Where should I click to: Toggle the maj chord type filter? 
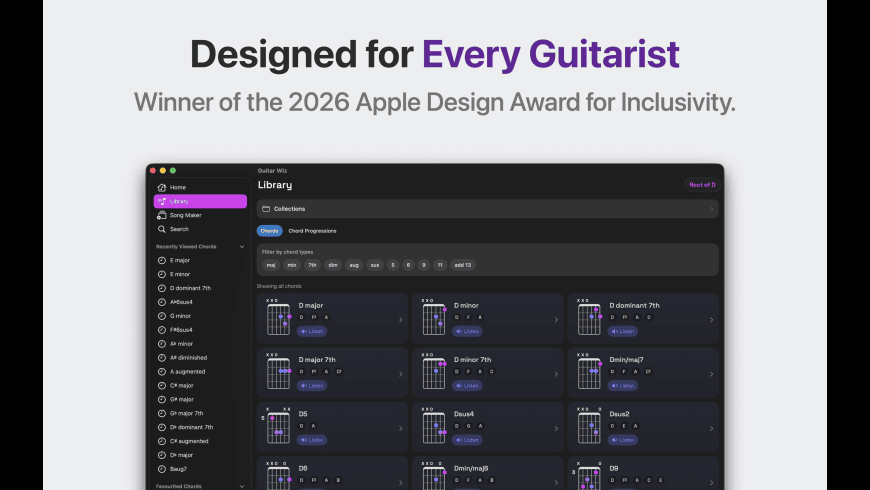(x=271, y=265)
